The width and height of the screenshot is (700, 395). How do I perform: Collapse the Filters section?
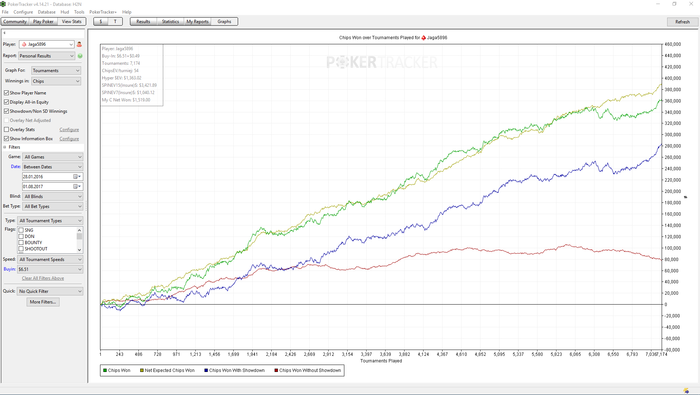(x=5, y=147)
